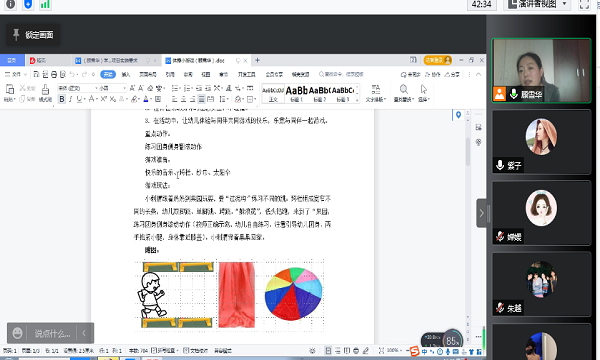Toggle Italic formatting
The width and height of the screenshot is (600, 360).
click(x=70, y=99)
